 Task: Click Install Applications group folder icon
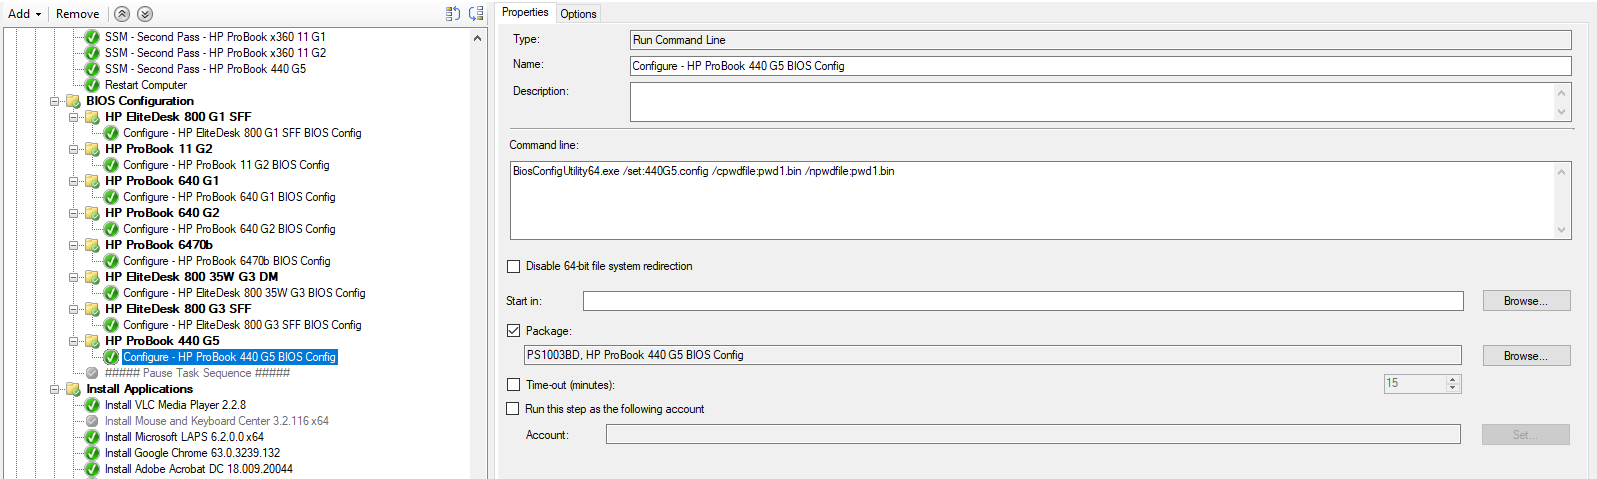point(73,389)
